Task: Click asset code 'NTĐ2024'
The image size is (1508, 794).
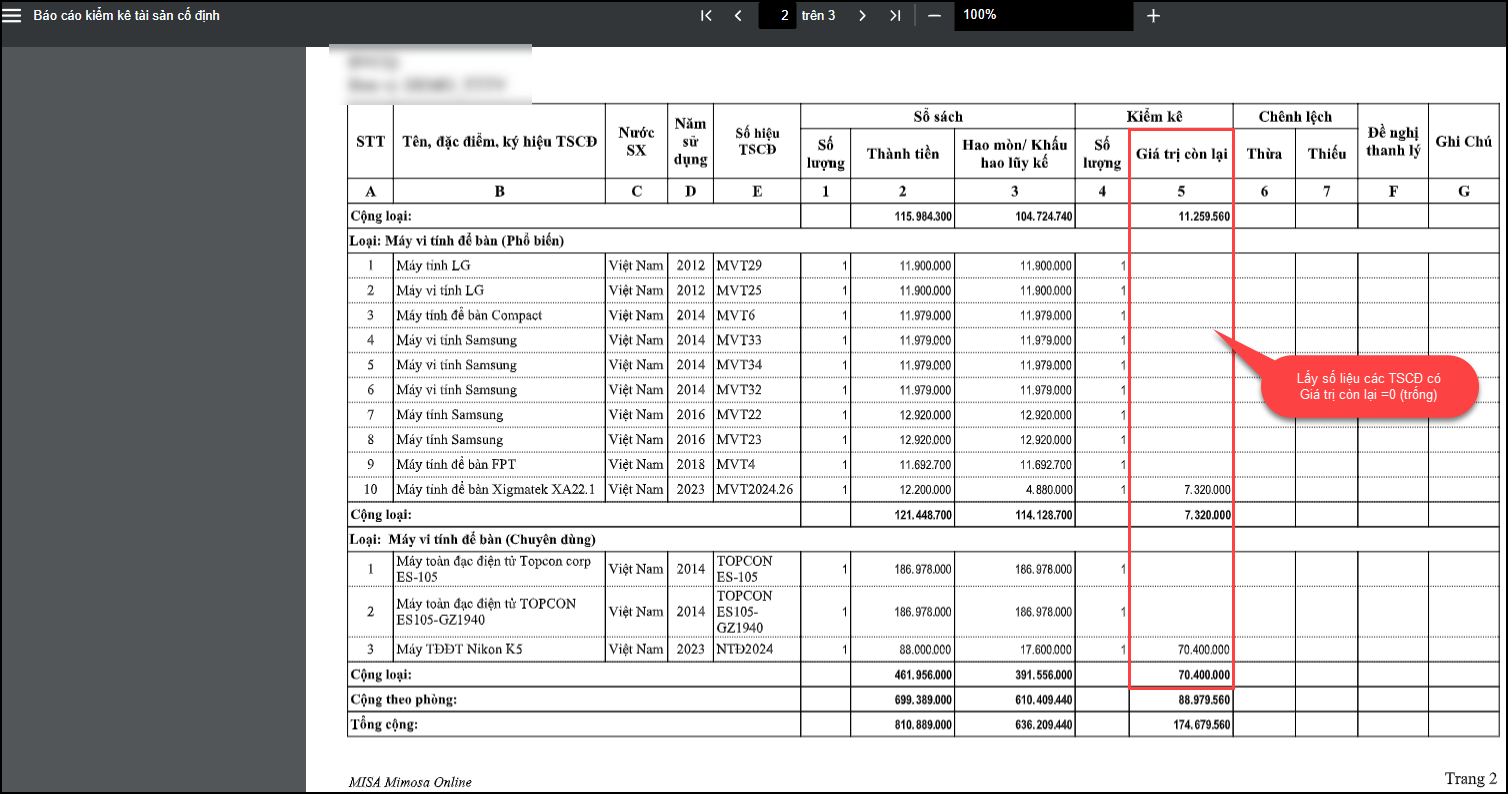Action: click(x=745, y=649)
